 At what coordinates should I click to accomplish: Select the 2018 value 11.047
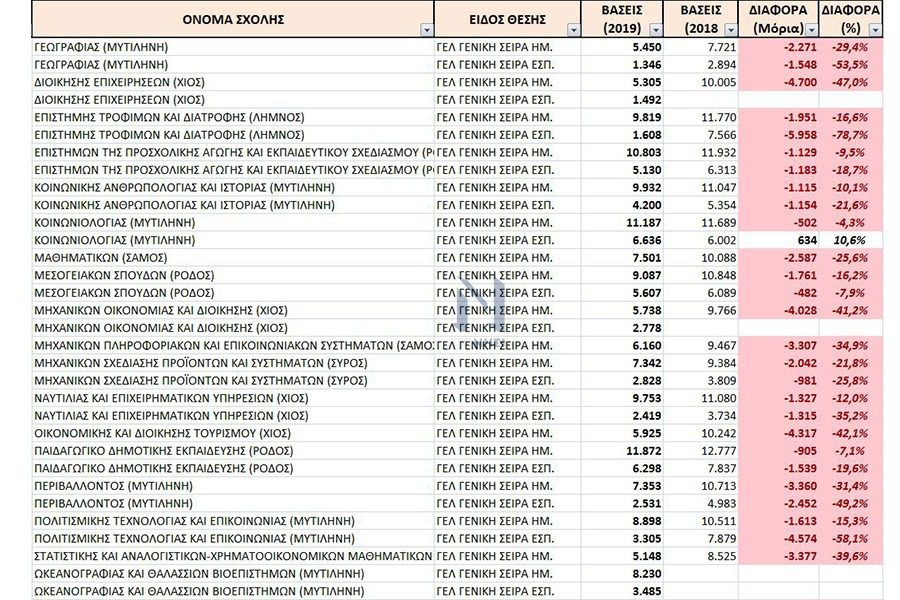(x=701, y=188)
